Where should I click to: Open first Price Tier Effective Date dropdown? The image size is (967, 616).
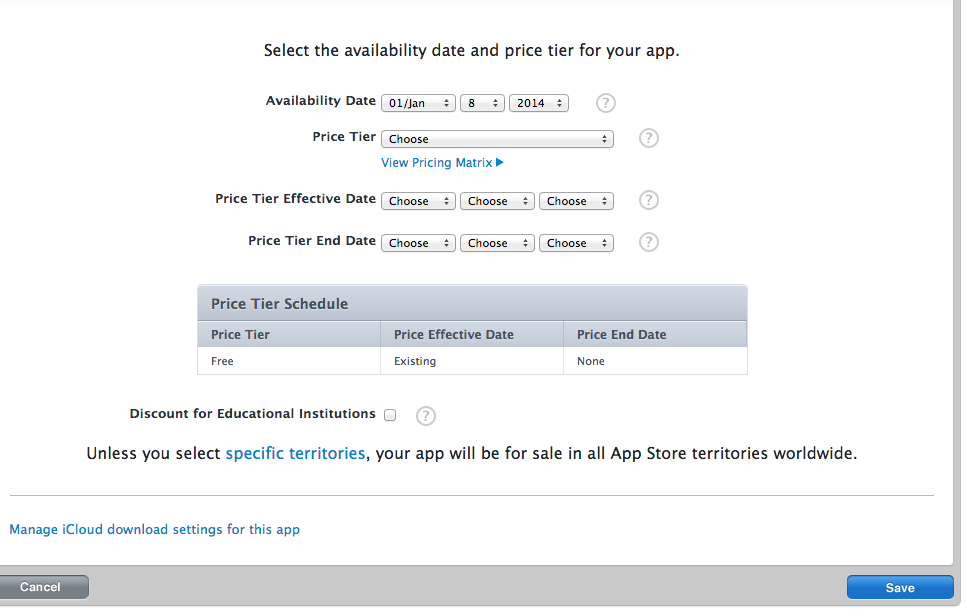(418, 201)
